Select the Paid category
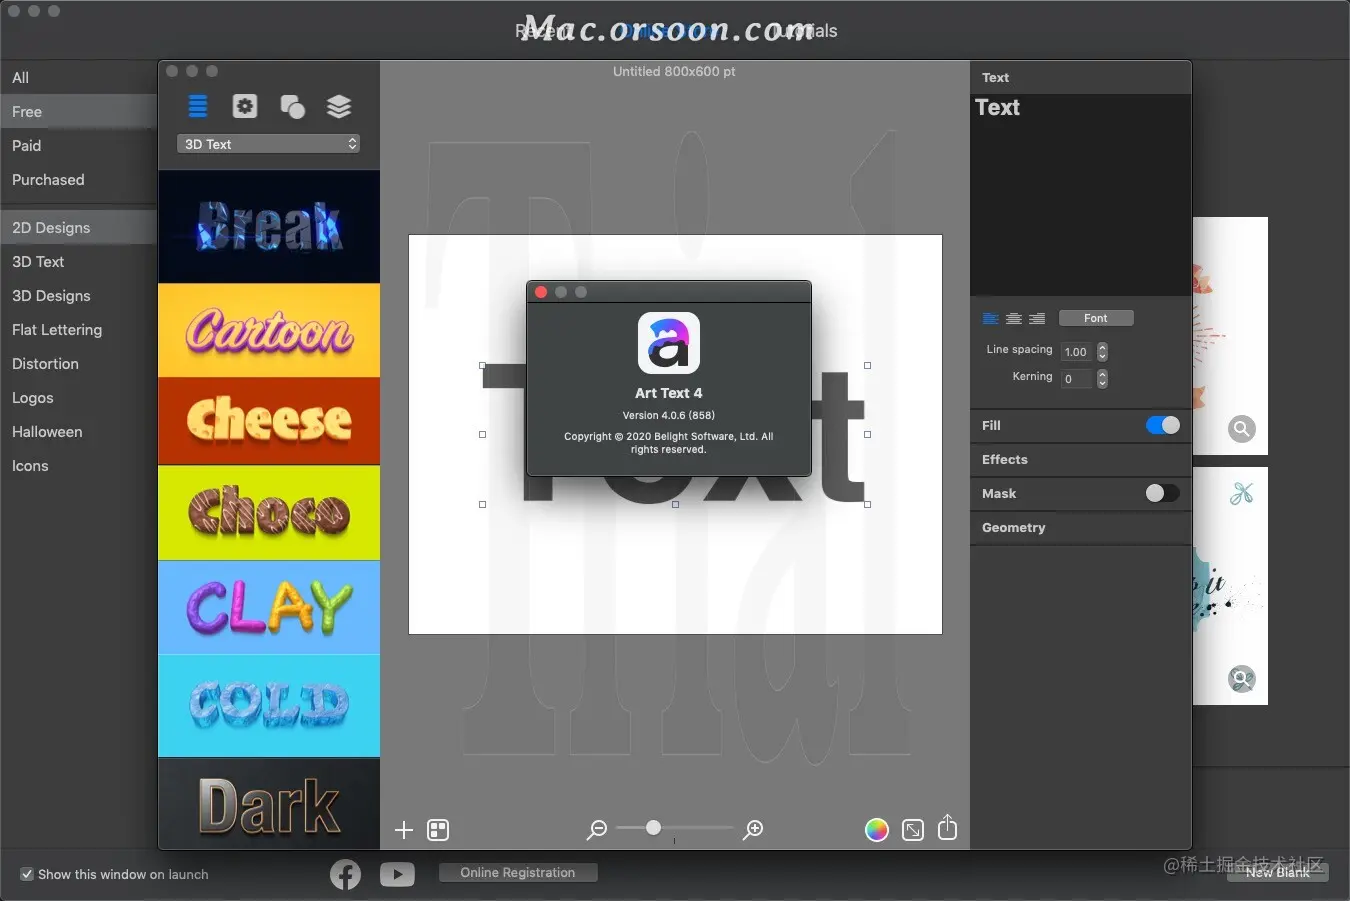The height and width of the screenshot is (901, 1350). pyautogui.click(x=78, y=146)
